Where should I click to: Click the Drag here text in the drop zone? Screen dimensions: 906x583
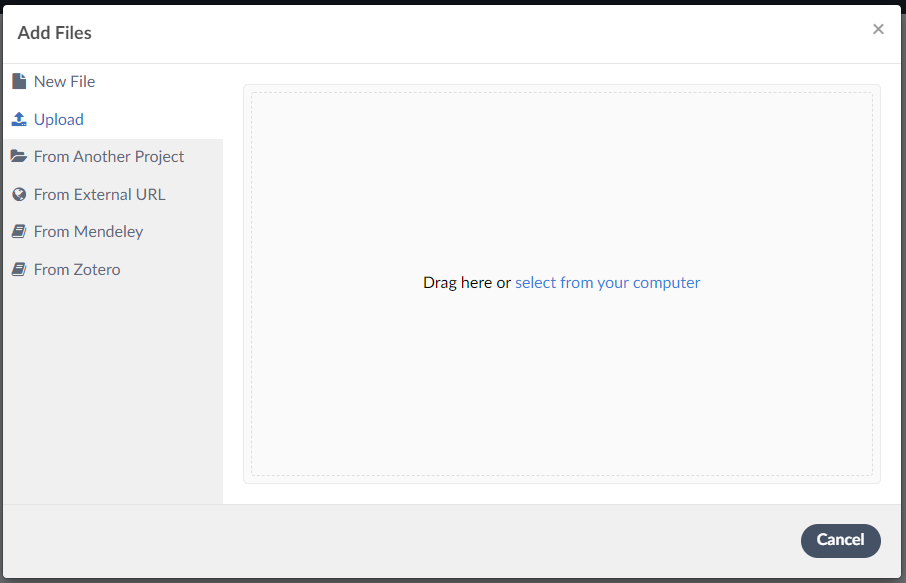tap(457, 283)
